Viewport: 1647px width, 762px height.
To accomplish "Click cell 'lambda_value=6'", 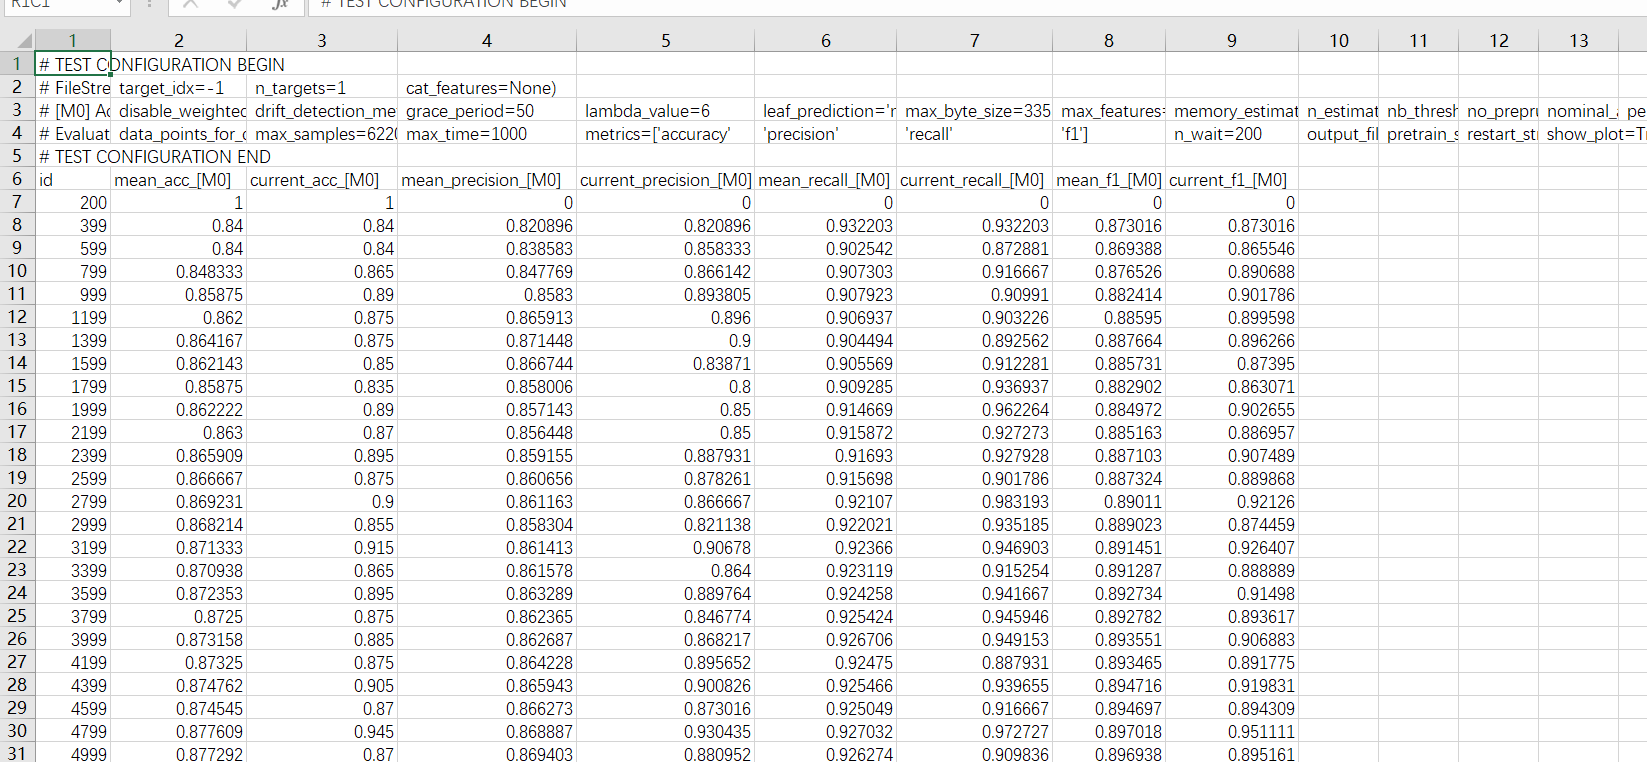I will pos(665,110).
